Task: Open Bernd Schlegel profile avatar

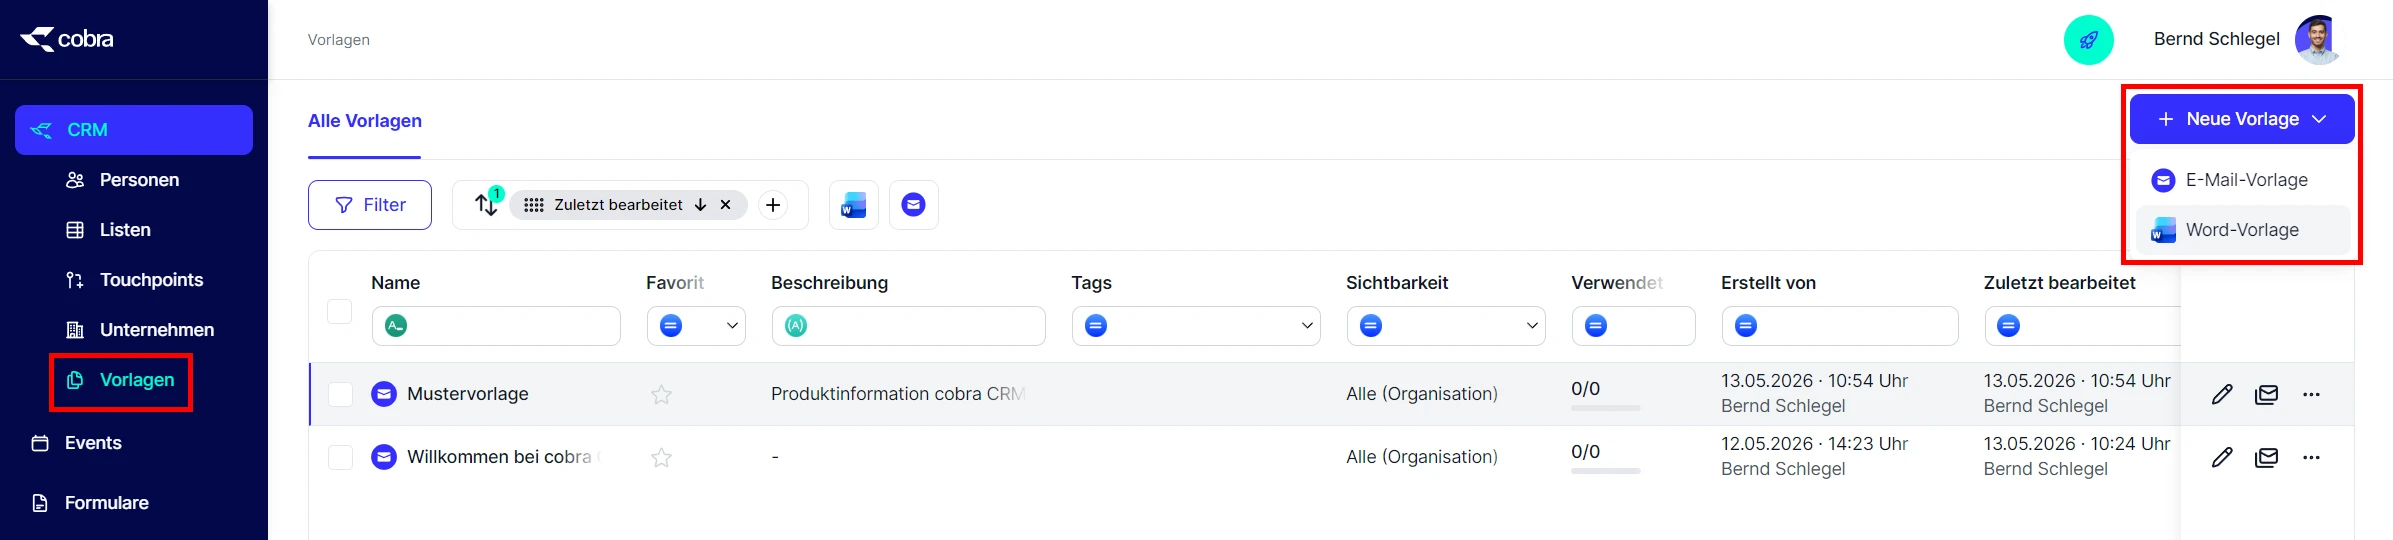Action: [x=2318, y=40]
